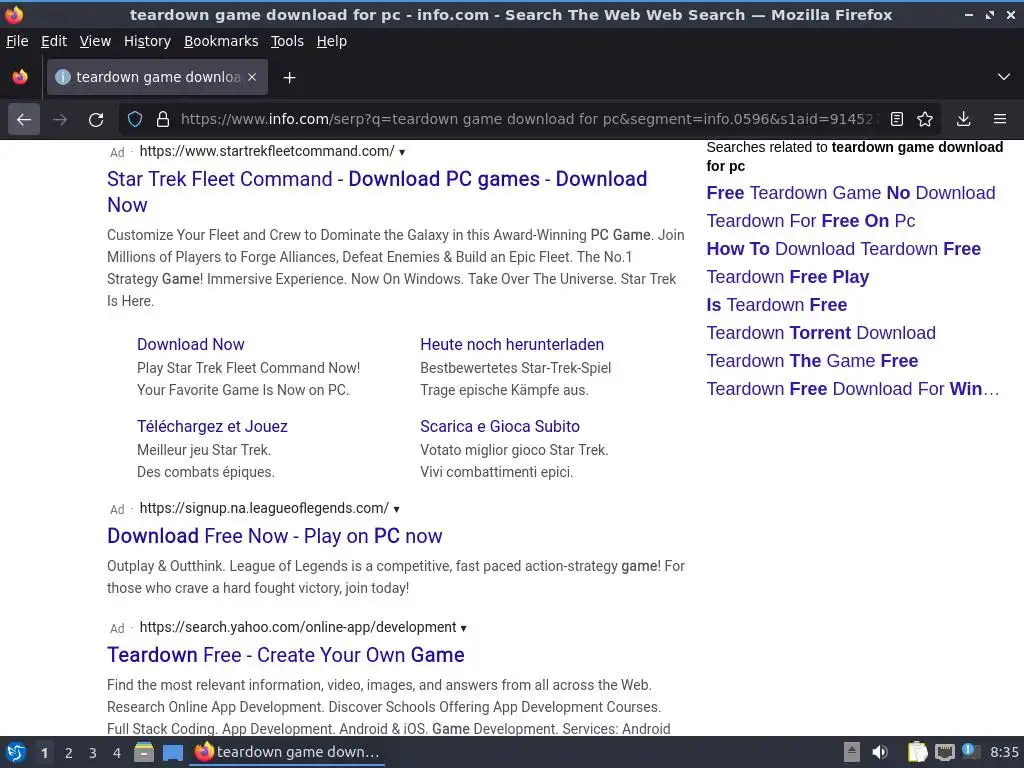Open the History menu

pyautogui.click(x=147, y=41)
